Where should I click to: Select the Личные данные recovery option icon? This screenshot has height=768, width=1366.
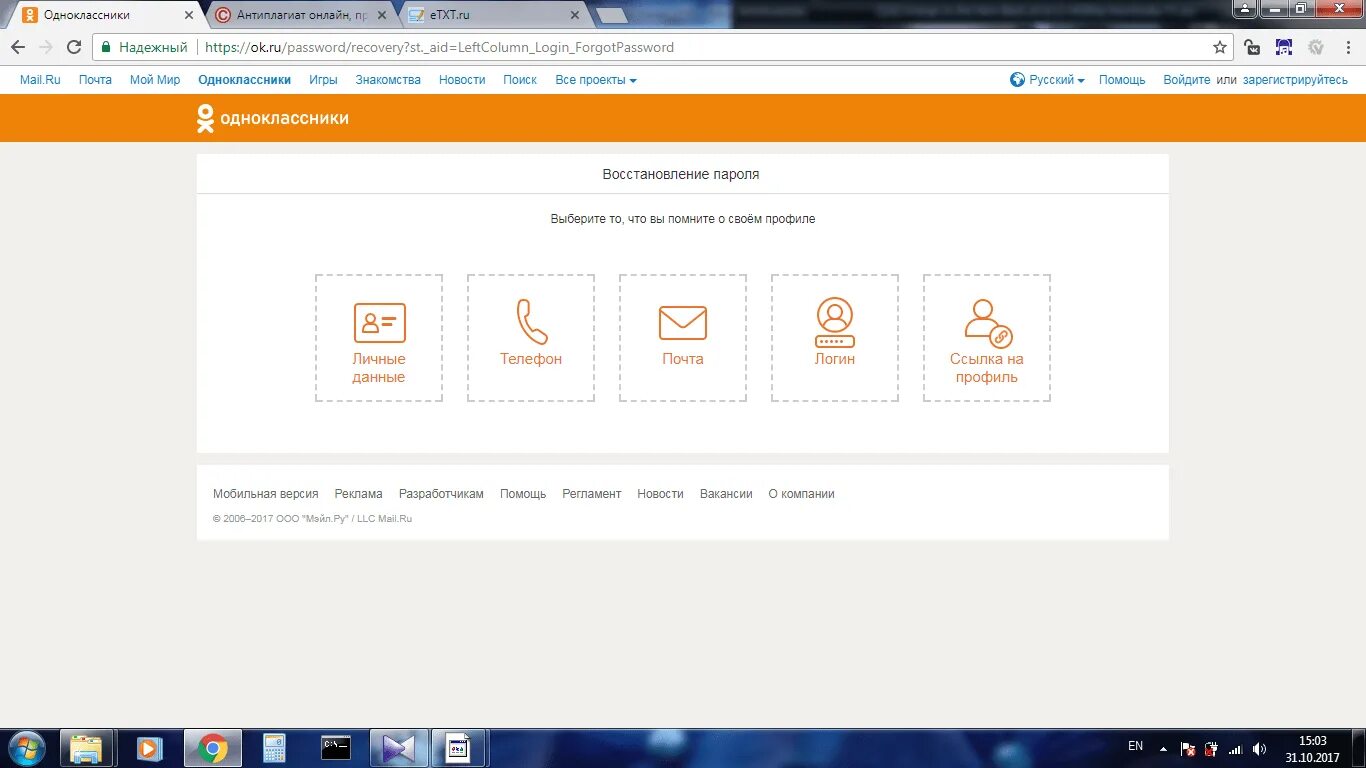click(379, 322)
